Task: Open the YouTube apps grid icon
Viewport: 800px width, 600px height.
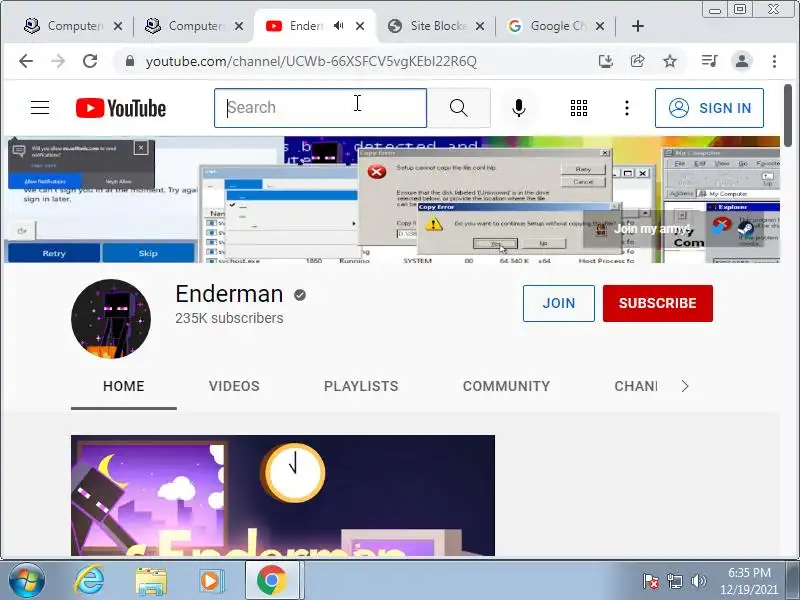Action: pyautogui.click(x=579, y=108)
